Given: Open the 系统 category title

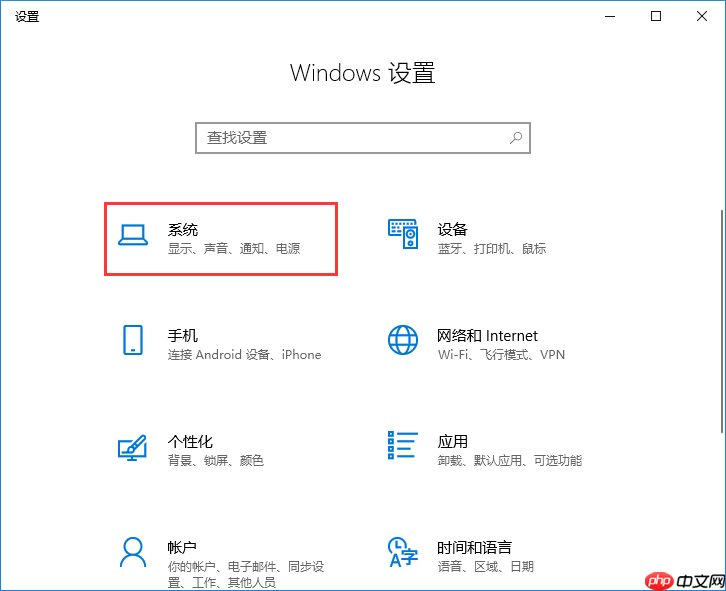Looking at the screenshot, I should point(183,229).
